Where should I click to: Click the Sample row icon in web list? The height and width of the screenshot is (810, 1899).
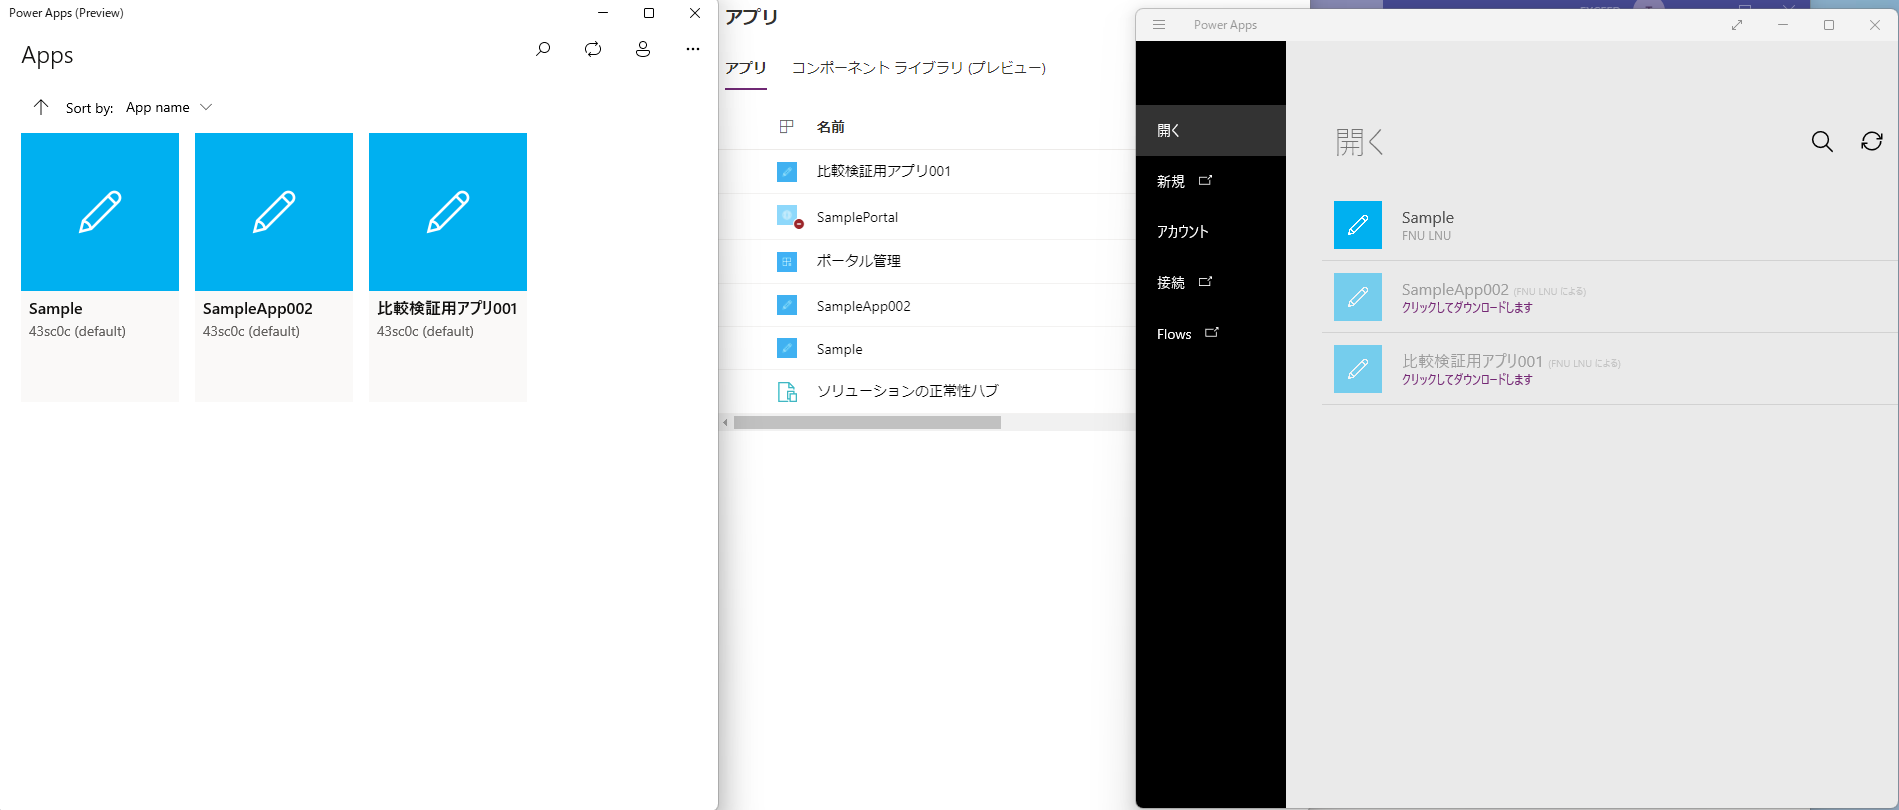[x=787, y=348]
